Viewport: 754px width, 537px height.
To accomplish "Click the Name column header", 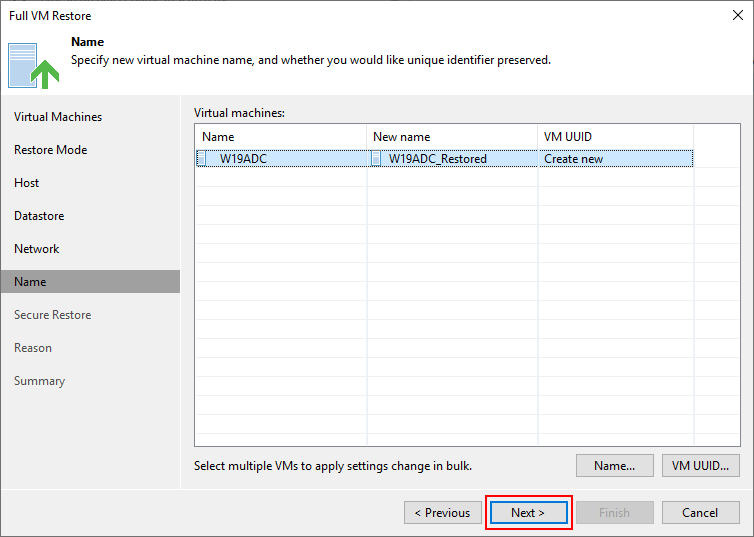I will [x=281, y=137].
